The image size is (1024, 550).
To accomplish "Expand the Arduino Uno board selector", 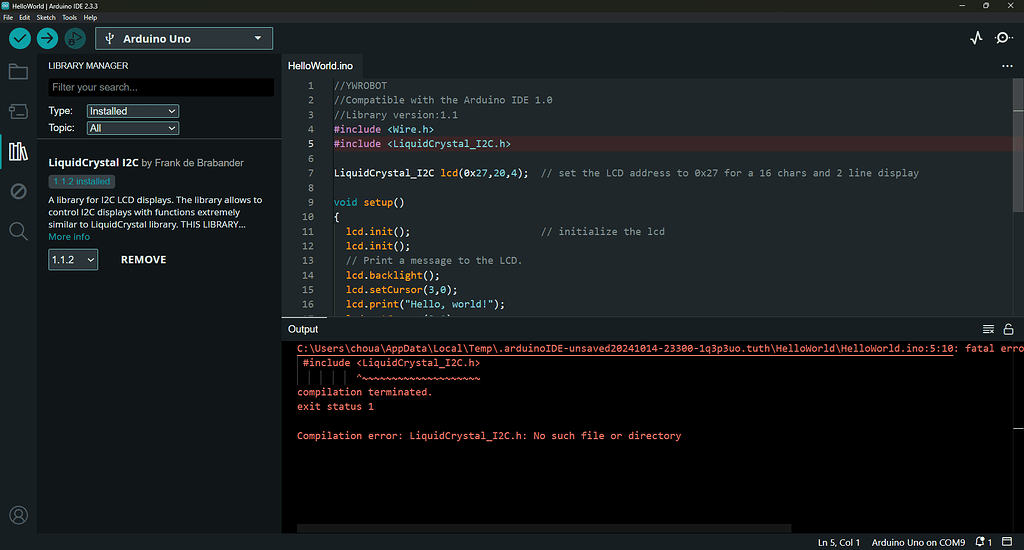I will click(185, 38).
